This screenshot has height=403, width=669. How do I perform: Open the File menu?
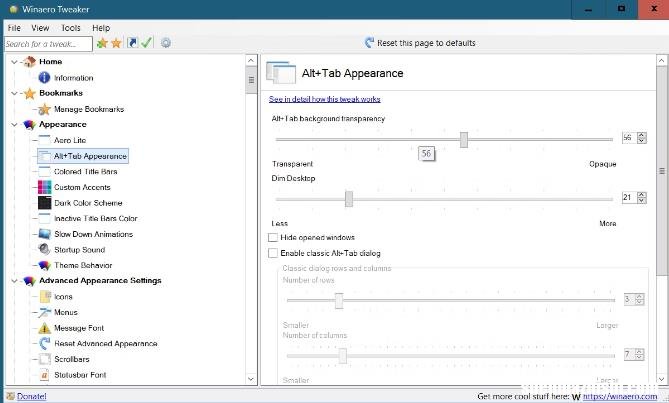(14, 28)
